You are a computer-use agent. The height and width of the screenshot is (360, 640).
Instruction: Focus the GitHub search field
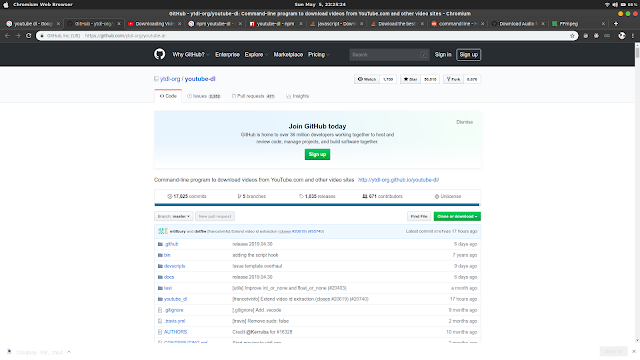click(389, 55)
